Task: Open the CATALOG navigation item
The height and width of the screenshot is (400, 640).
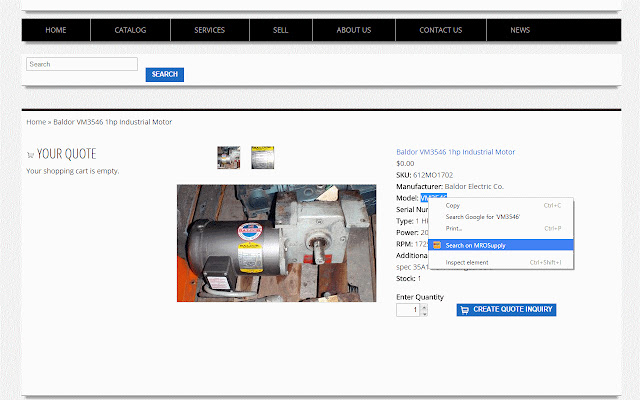Action: click(x=130, y=30)
